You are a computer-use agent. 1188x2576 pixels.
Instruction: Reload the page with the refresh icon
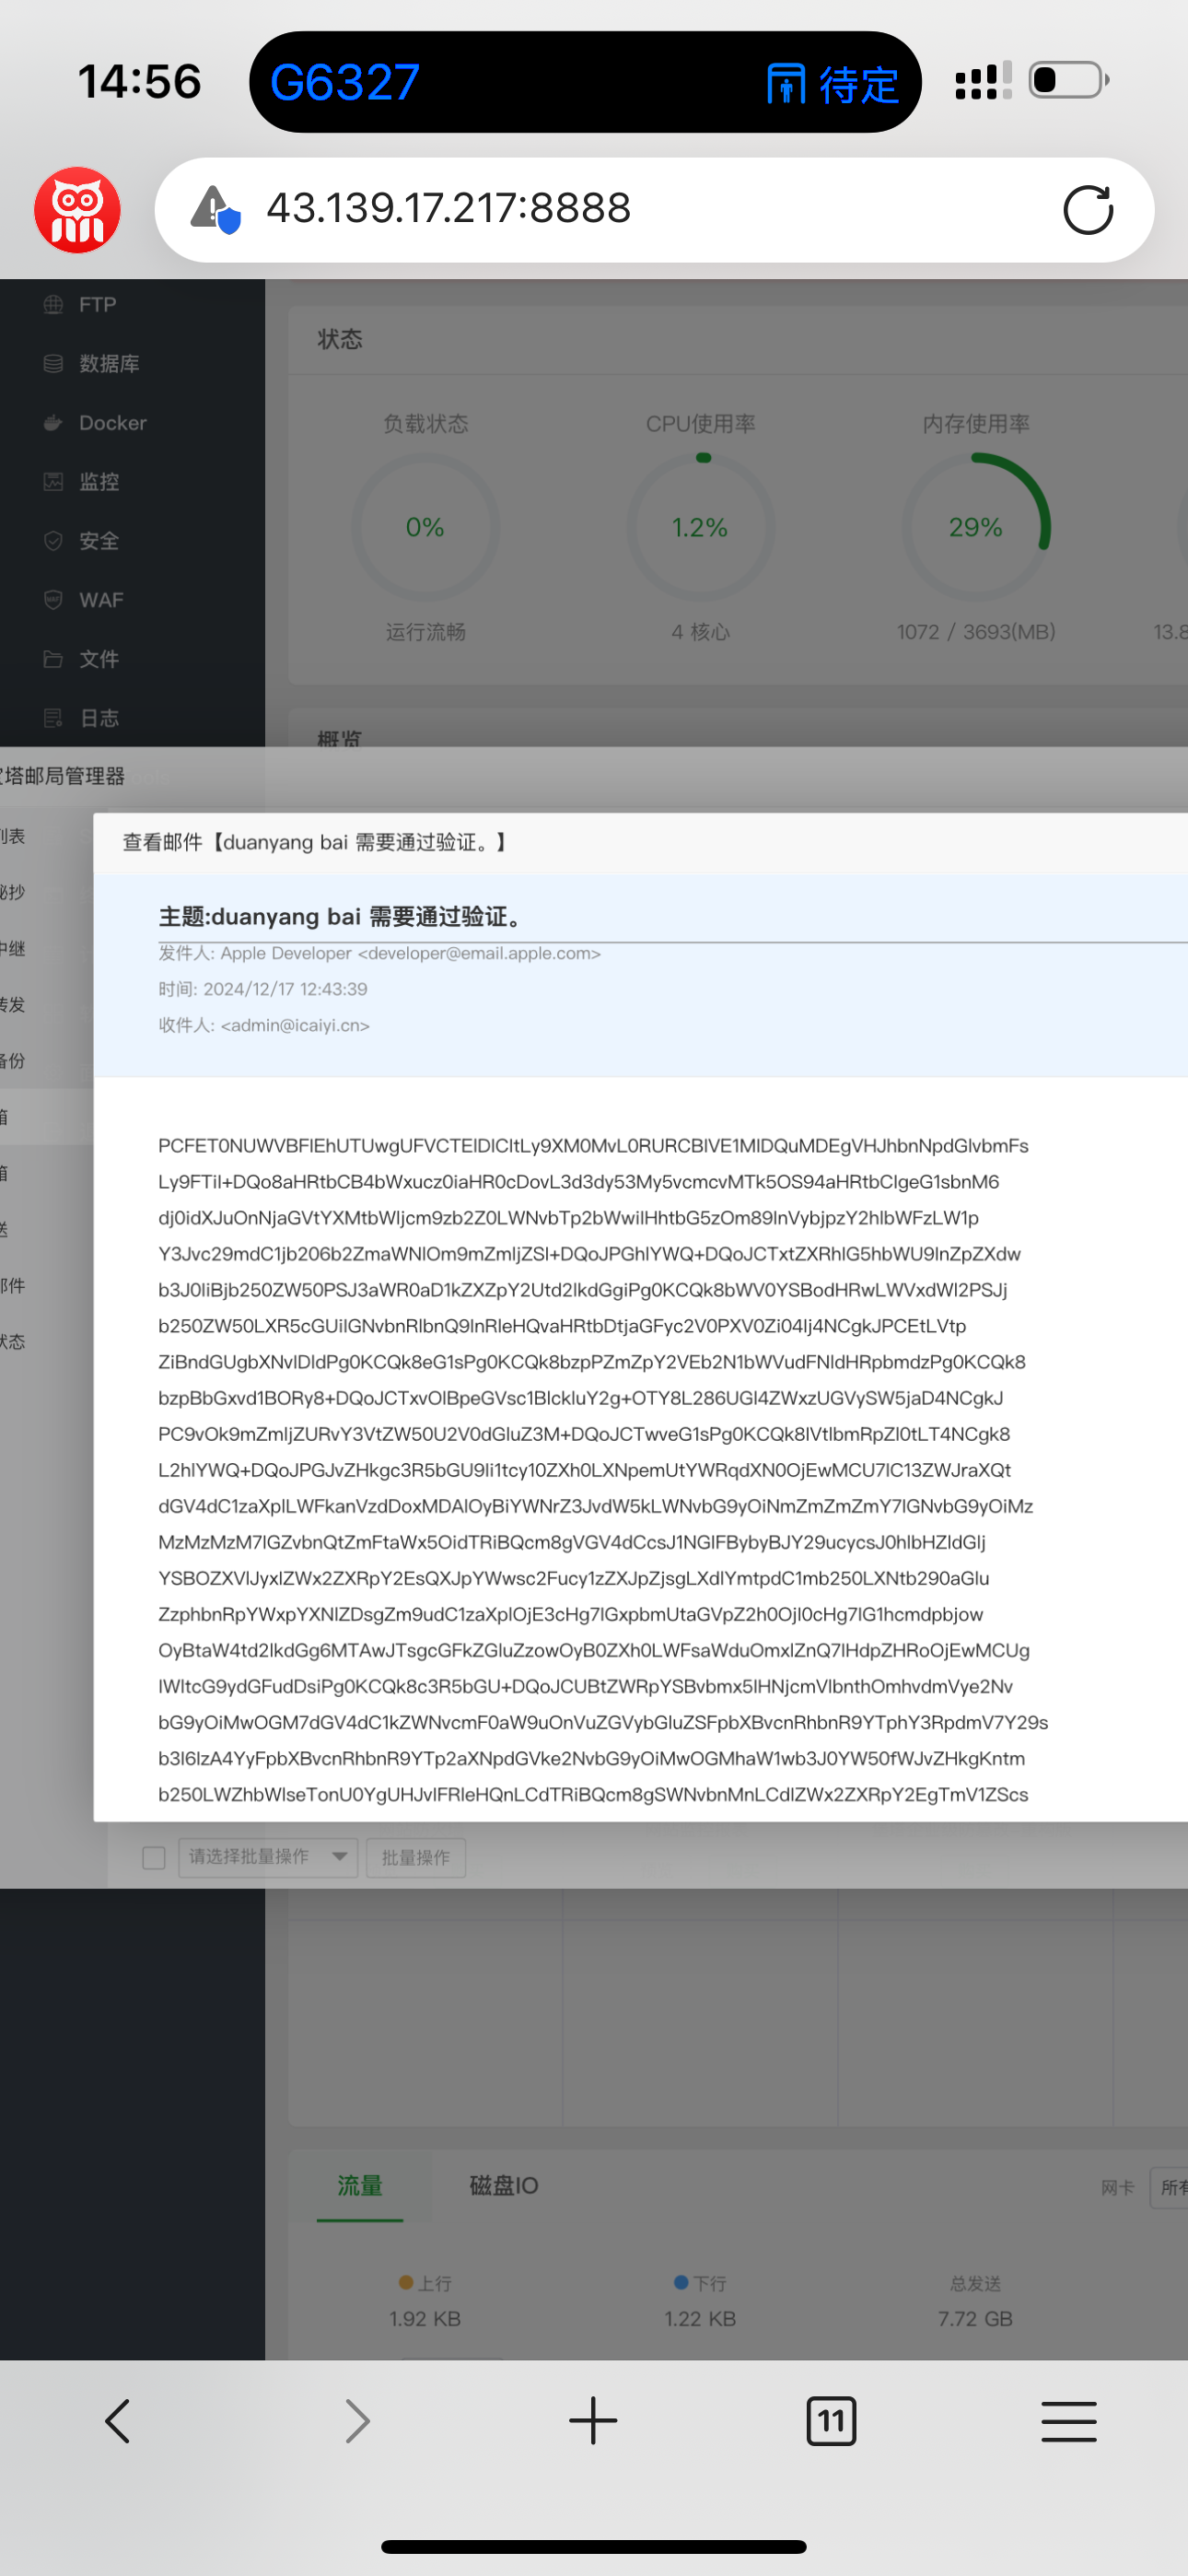click(1088, 210)
